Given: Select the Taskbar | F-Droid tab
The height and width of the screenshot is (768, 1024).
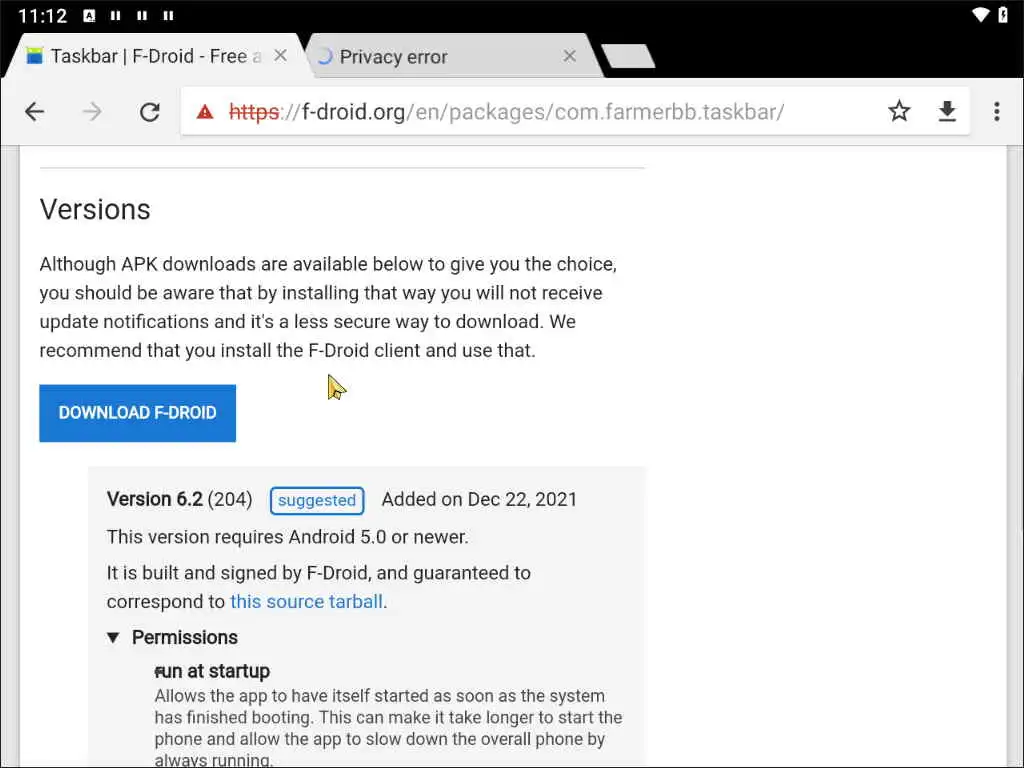Looking at the screenshot, I should (x=153, y=56).
